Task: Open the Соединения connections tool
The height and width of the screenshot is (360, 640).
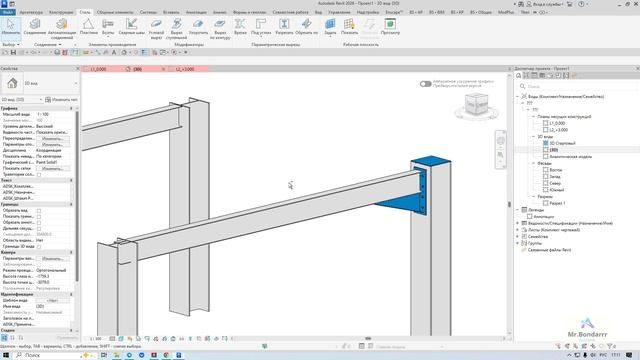Action: tap(35, 27)
